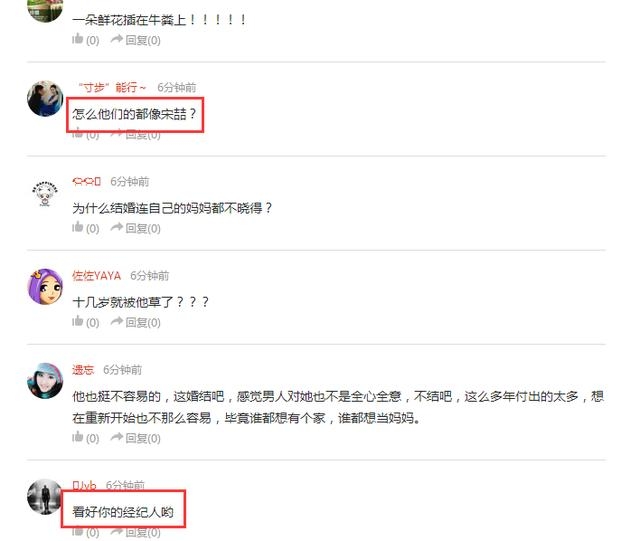
Task: View avatar of user 遗忘
Action: click(x=45, y=381)
